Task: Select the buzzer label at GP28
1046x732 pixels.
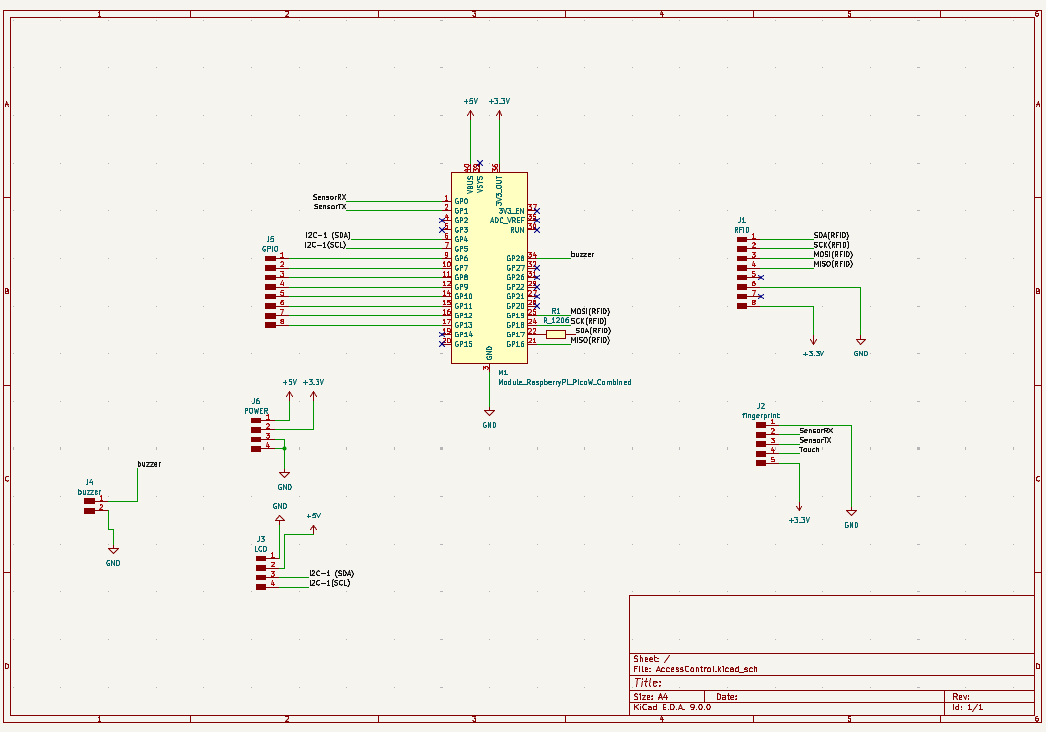Action: point(582,254)
